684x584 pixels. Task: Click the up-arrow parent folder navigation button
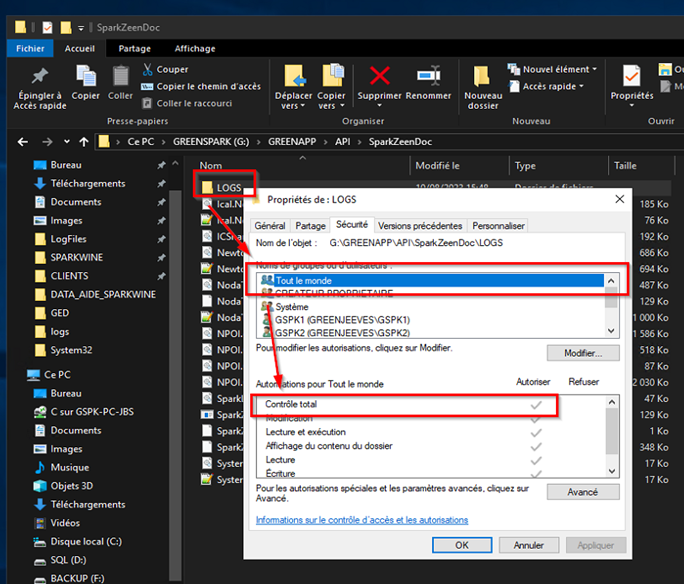pos(83,141)
